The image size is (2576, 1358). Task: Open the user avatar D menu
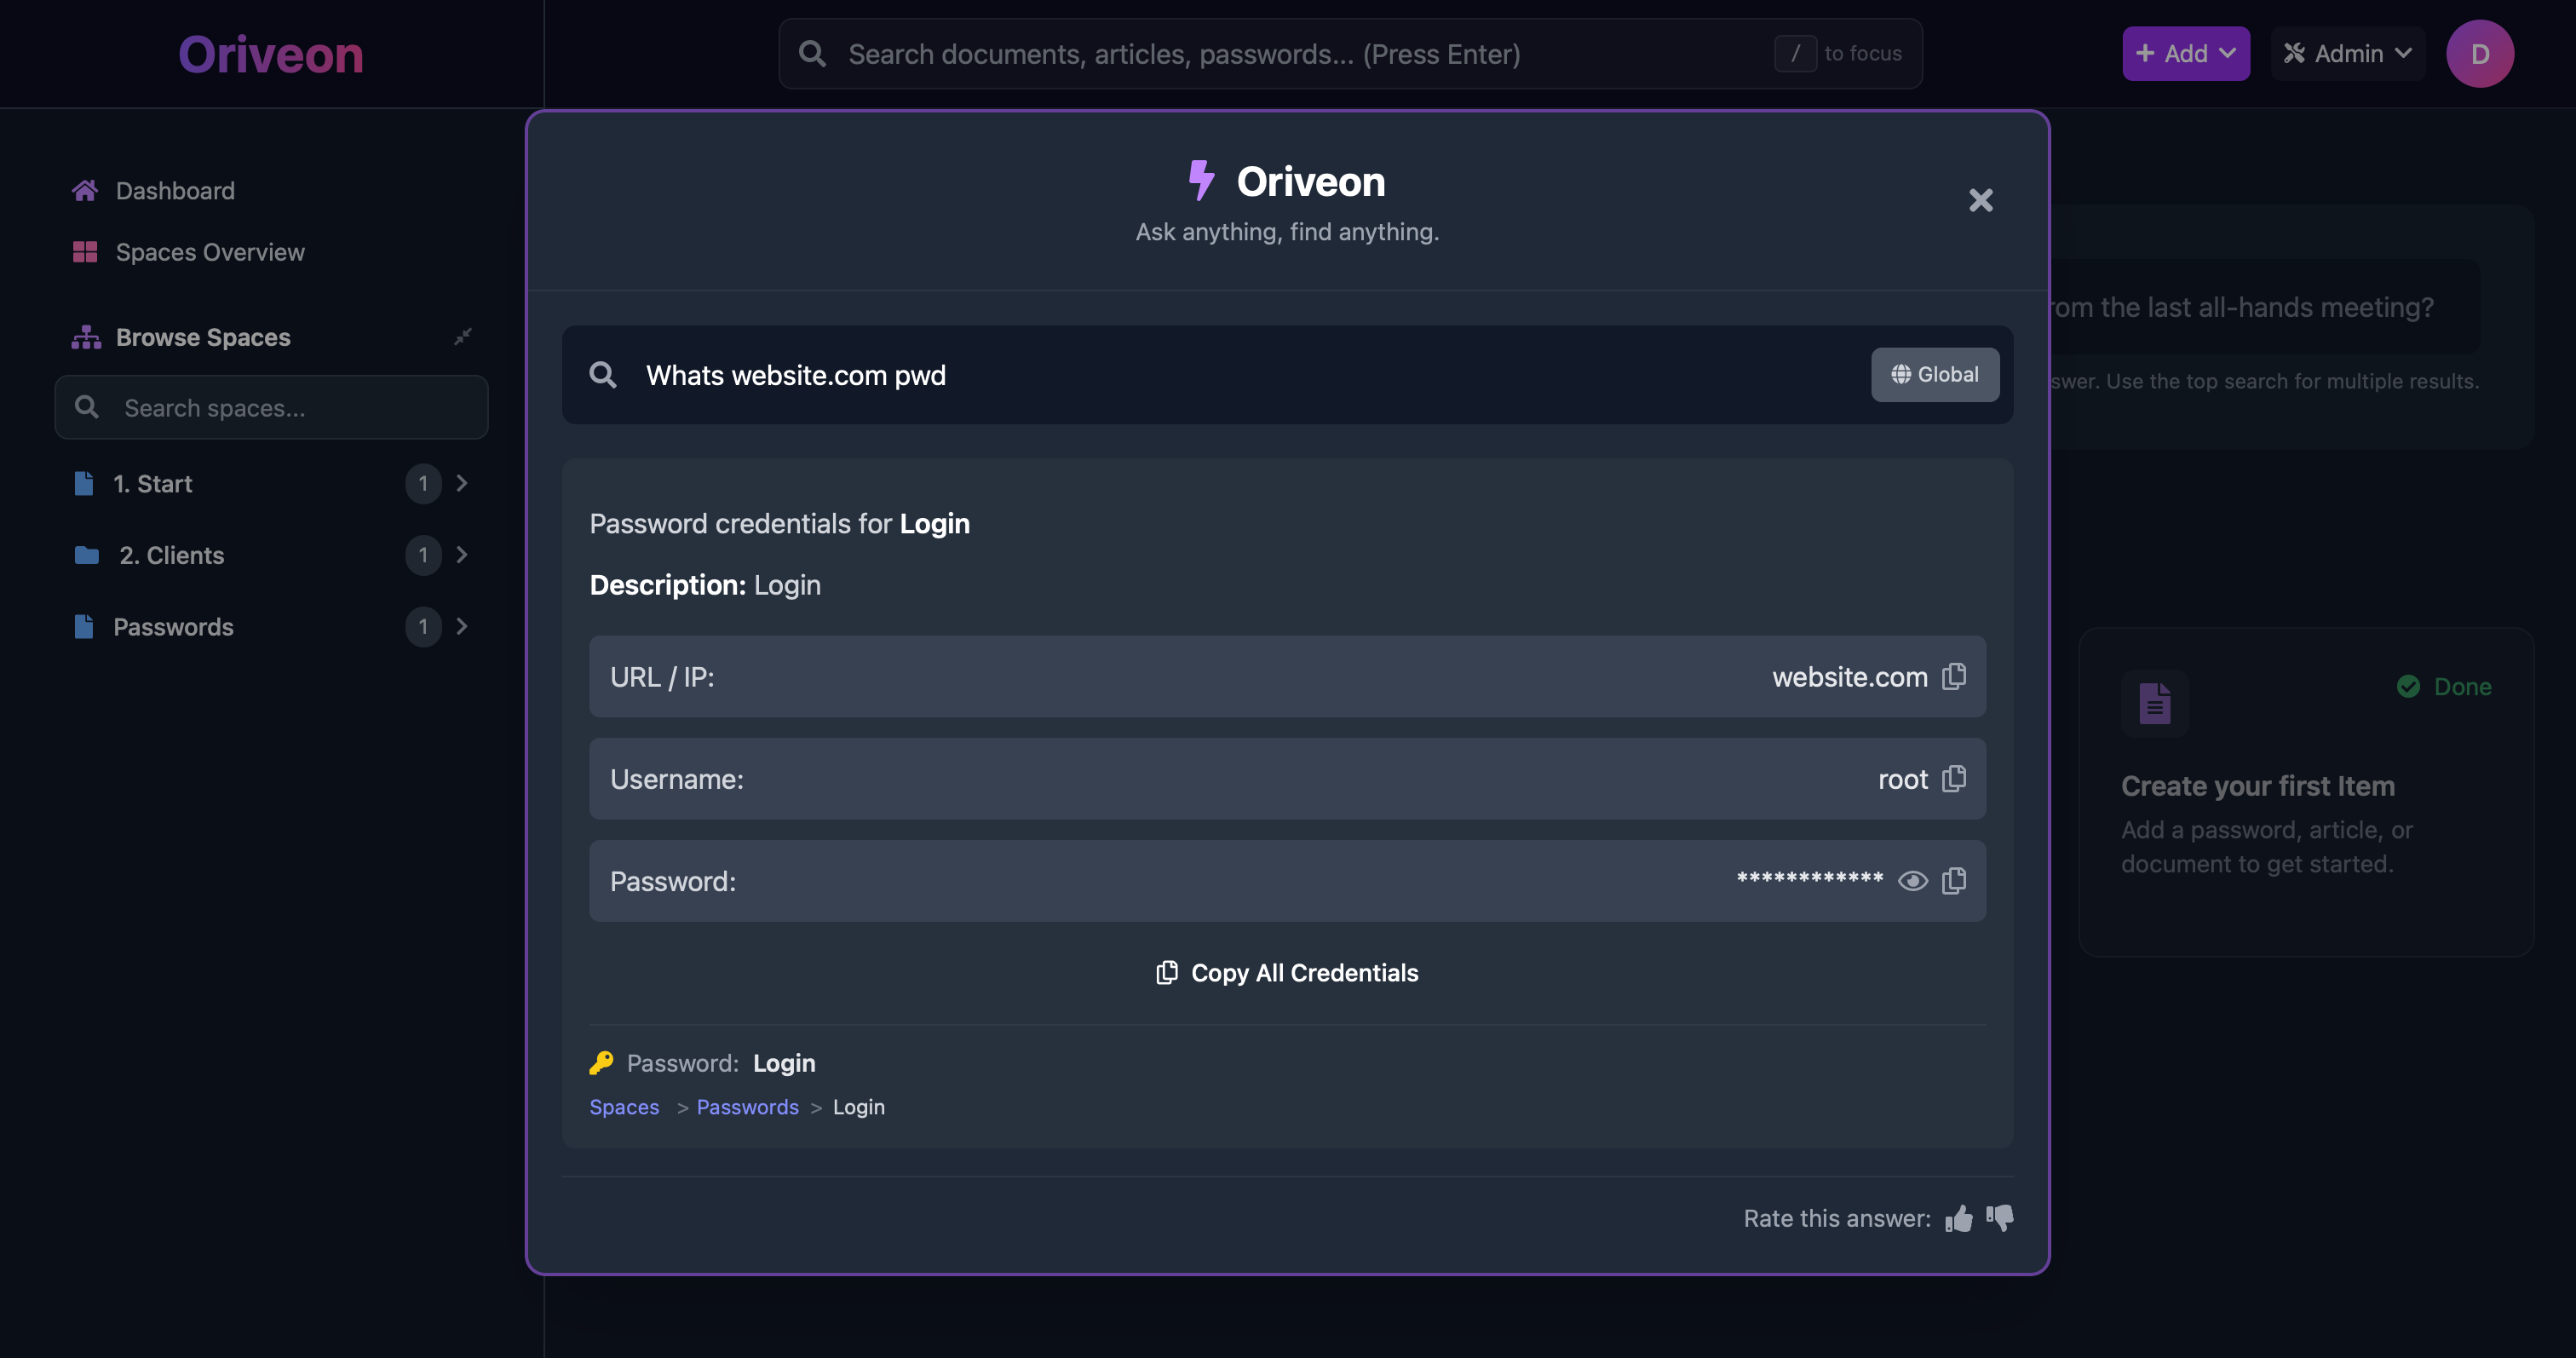click(2480, 54)
